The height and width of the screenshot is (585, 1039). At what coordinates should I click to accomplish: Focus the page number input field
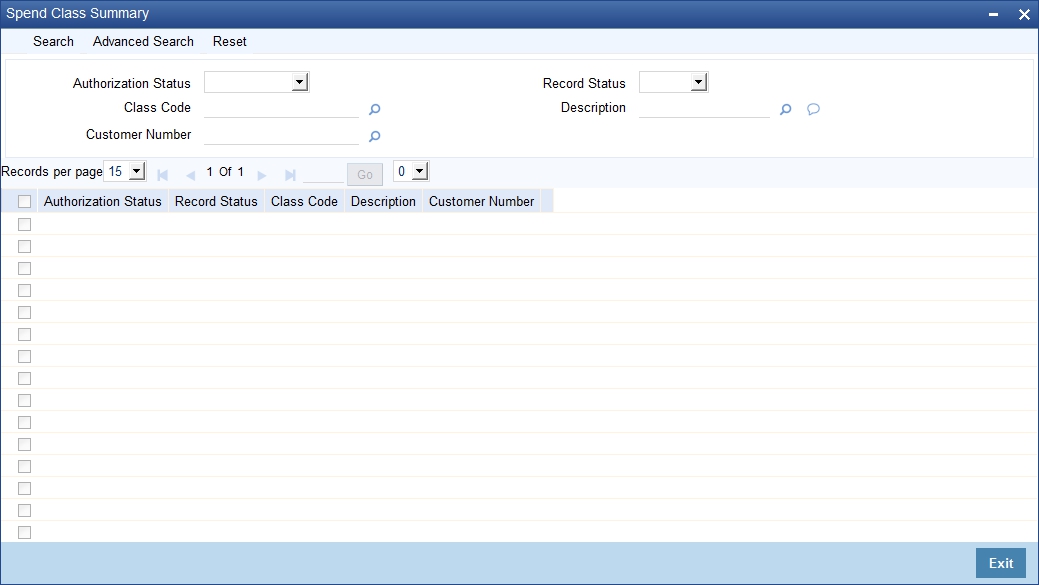[x=323, y=174]
